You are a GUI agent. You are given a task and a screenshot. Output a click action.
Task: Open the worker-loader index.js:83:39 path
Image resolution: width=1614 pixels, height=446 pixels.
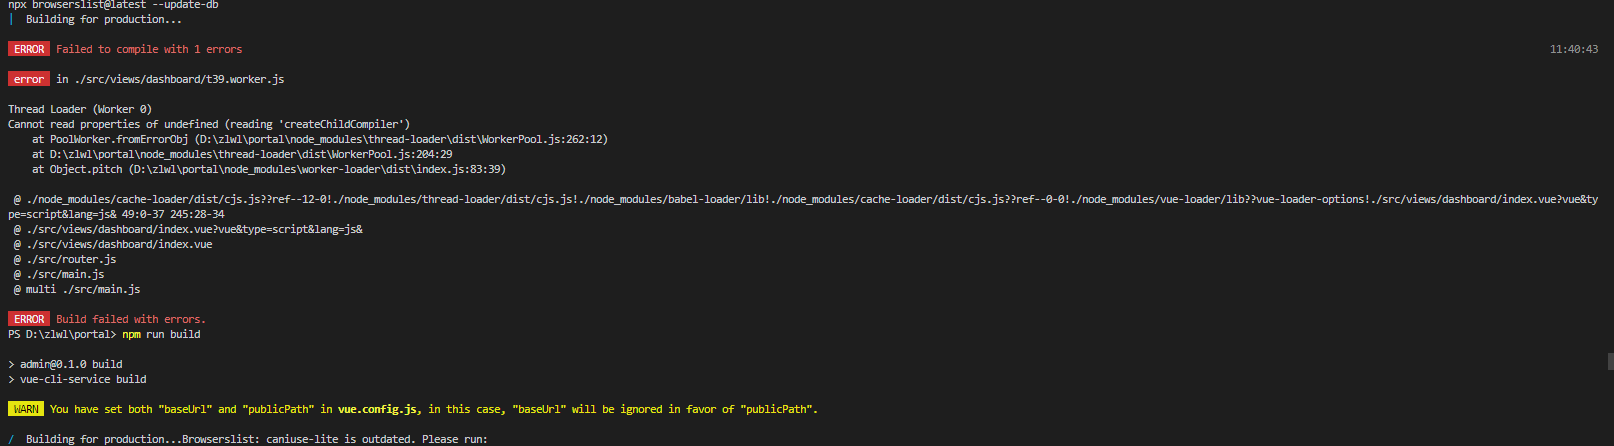point(318,169)
